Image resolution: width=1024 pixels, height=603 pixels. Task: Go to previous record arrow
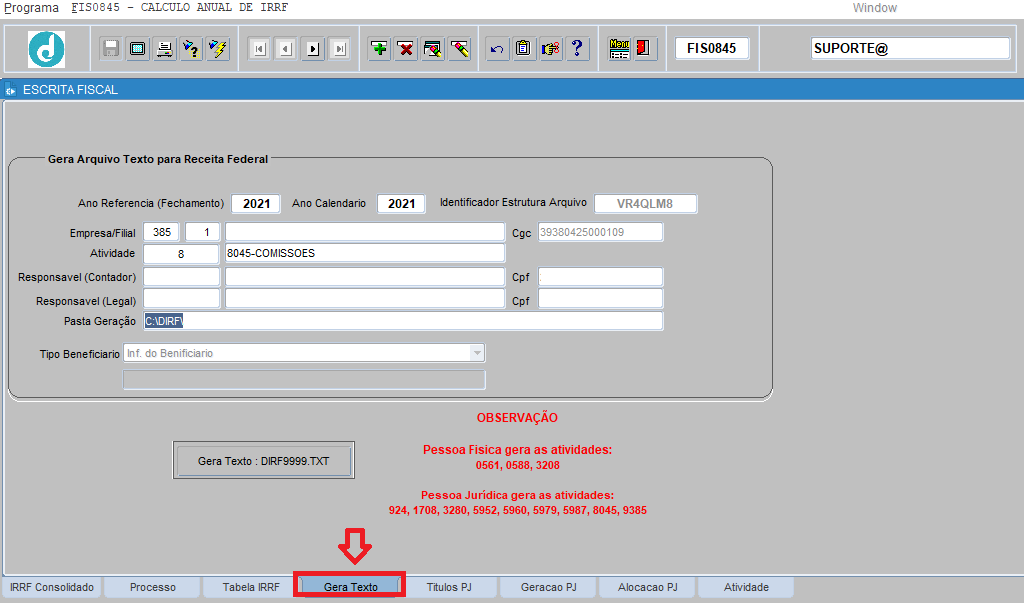[x=287, y=49]
